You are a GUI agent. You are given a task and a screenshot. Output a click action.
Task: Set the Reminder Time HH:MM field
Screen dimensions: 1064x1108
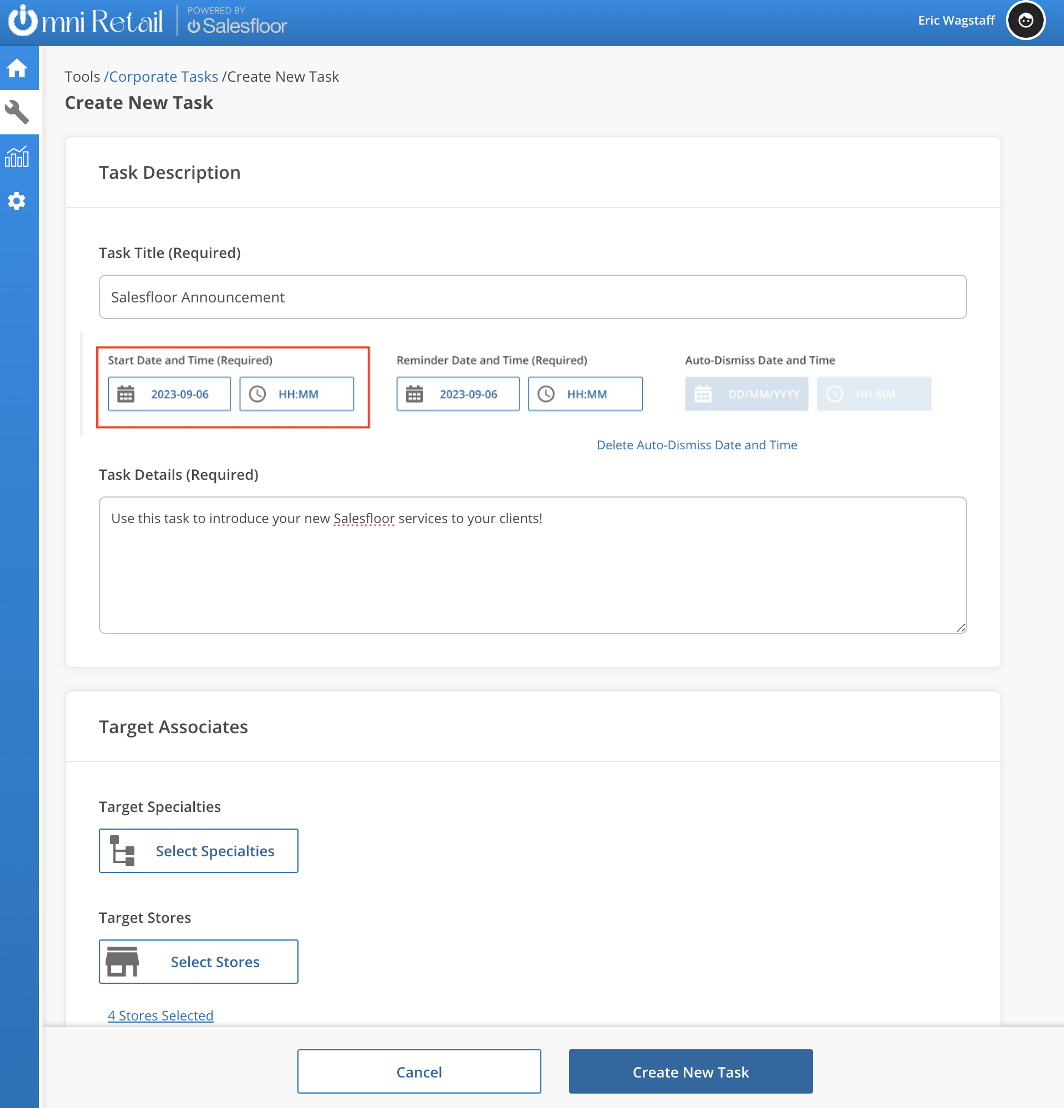[586, 394]
